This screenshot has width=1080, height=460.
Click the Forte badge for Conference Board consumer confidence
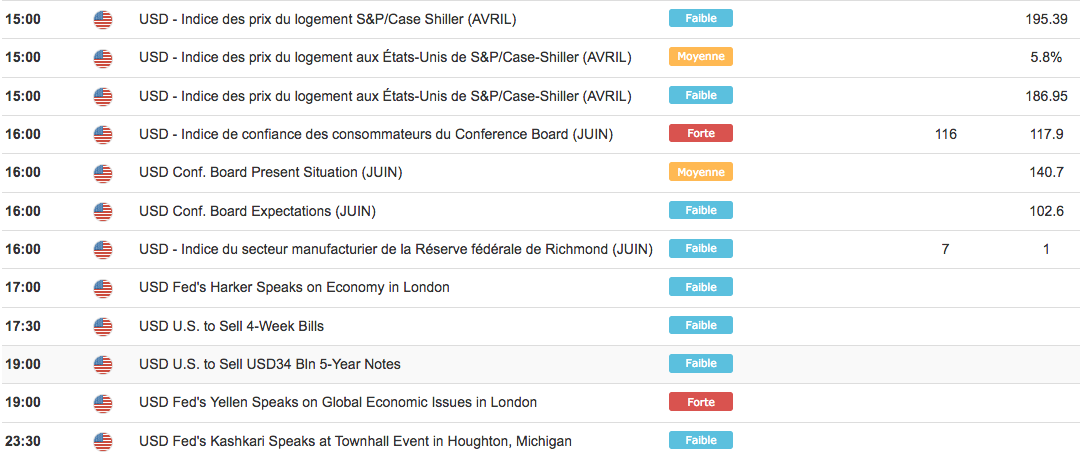[x=701, y=133]
